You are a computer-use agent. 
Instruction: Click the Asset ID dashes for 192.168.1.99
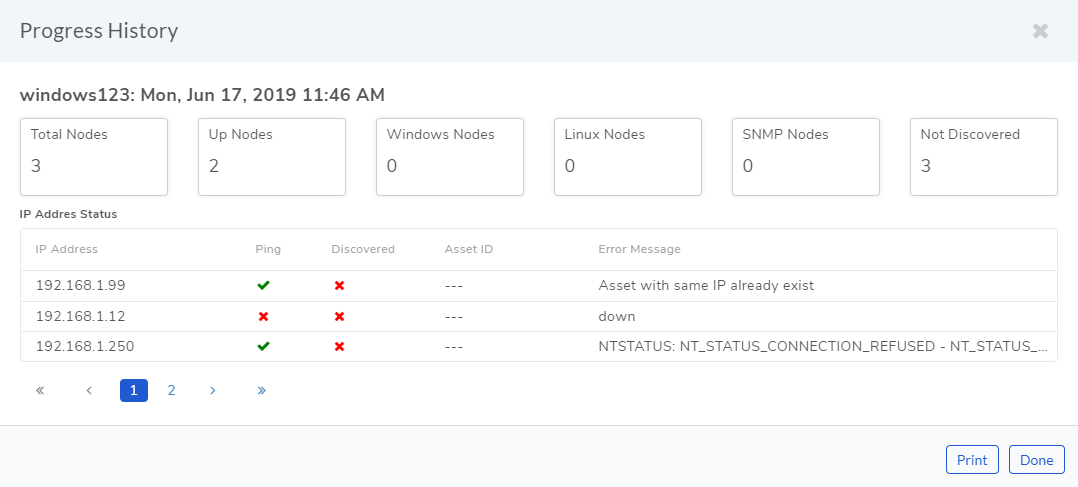click(x=454, y=285)
